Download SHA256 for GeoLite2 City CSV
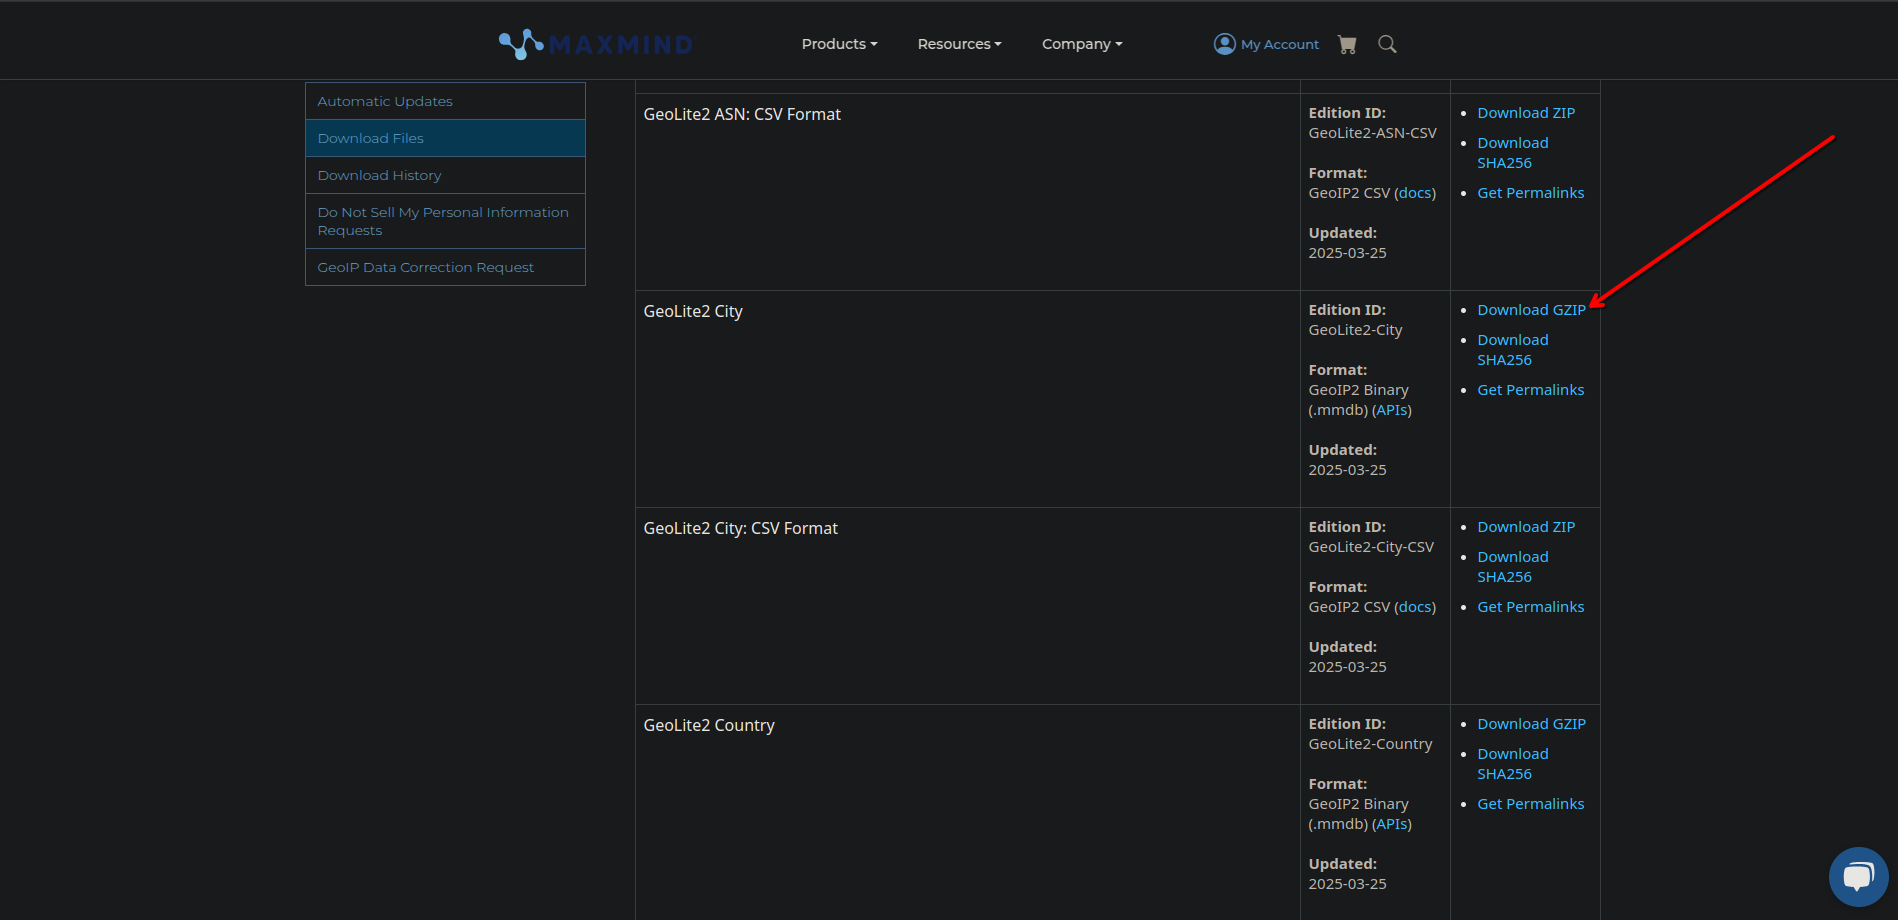The height and width of the screenshot is (920, 1898). point(1512,567)
